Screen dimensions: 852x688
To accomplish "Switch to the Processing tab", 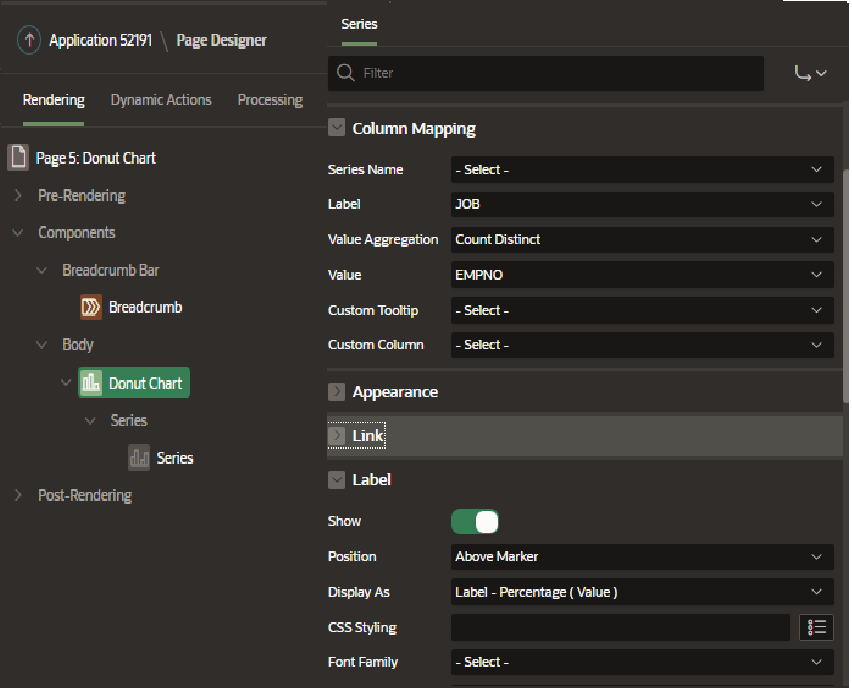I will 270,100.
